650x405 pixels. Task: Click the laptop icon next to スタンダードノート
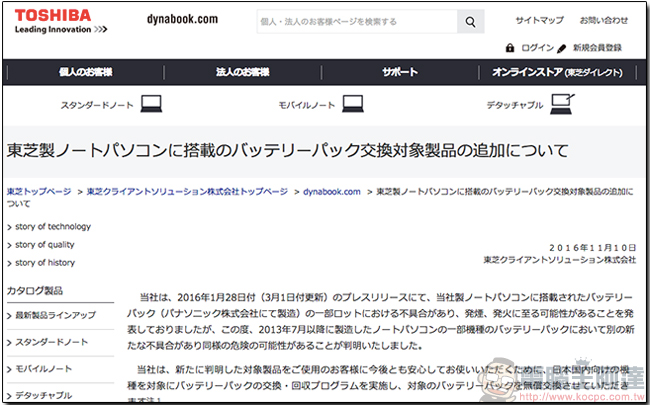(151, 104)
